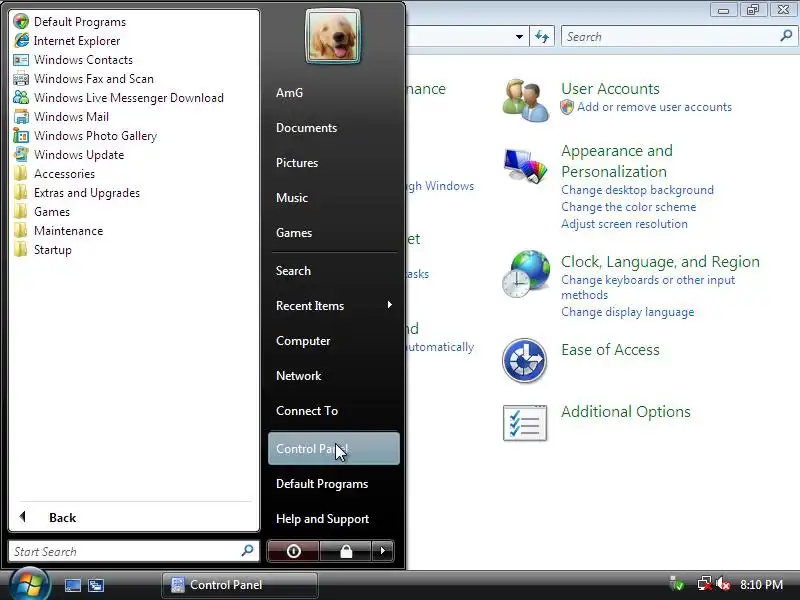Click Change the color scheme link
This screenshot has height=600, width=800.
coord(629,207)
